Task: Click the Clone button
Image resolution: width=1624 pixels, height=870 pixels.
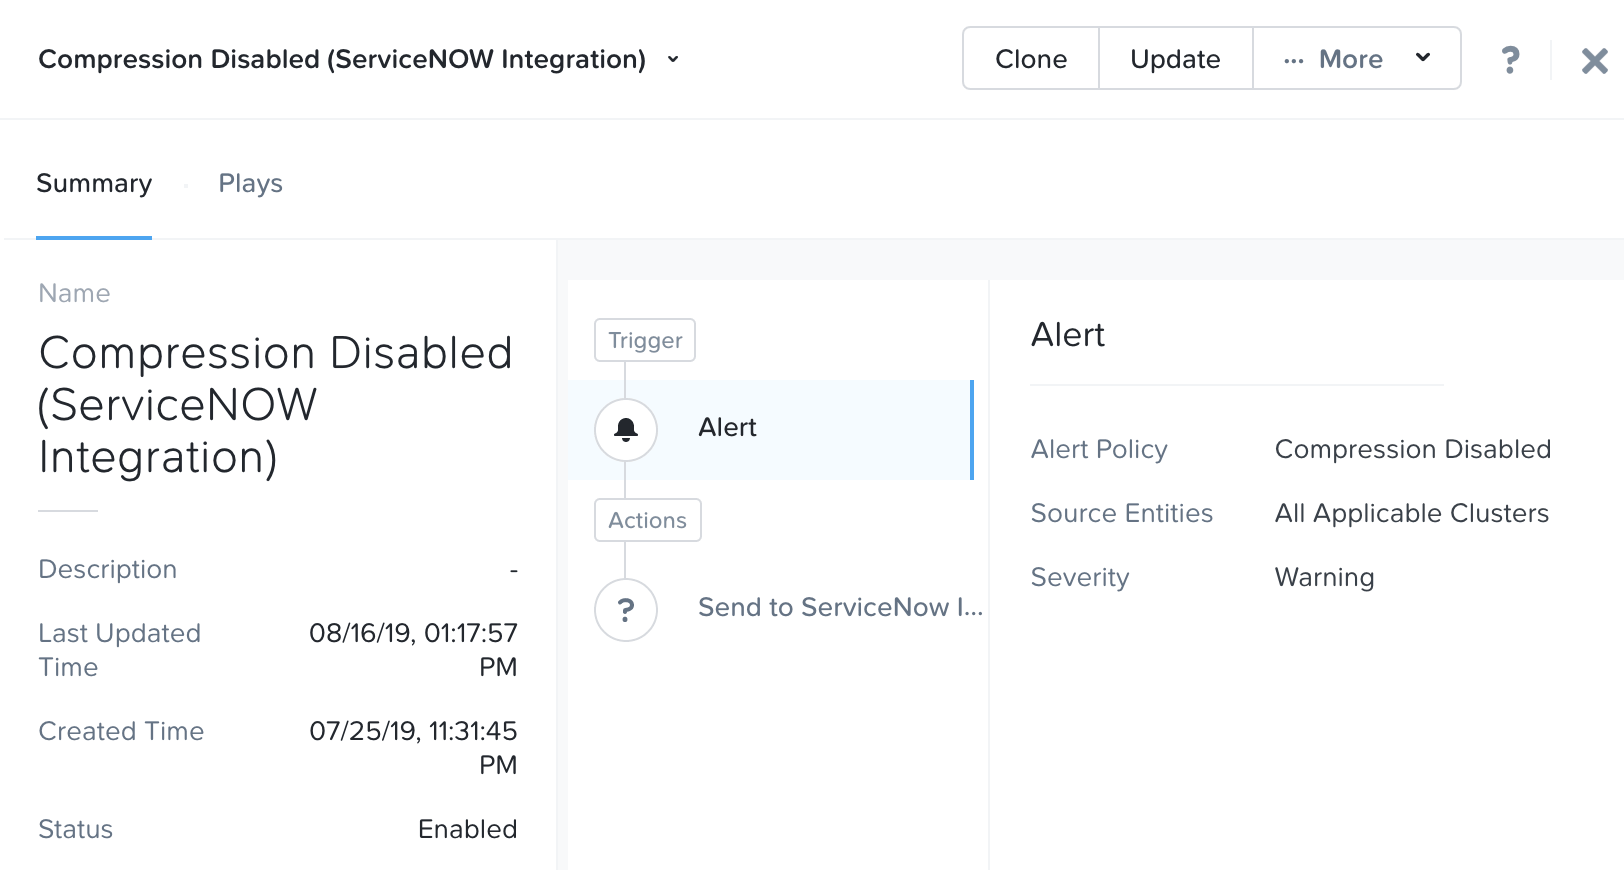Action: pos(1031,59)
